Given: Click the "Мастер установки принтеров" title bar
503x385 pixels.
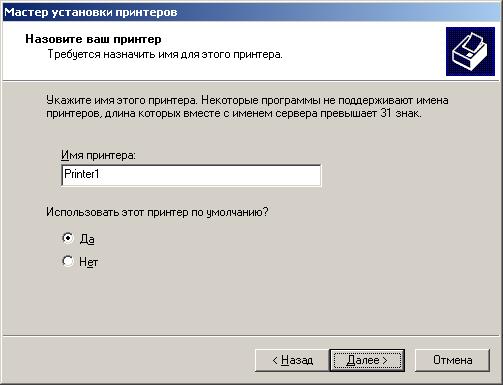Looking at the screenshot, I should tap(251, 12).
